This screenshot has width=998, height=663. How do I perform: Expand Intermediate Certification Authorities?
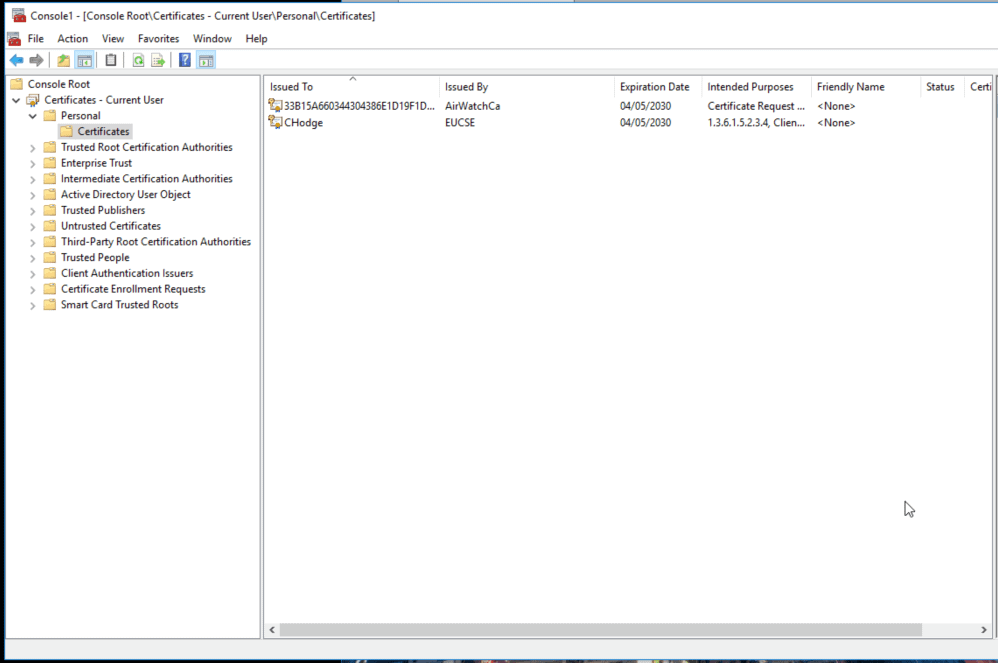[32, 179]
